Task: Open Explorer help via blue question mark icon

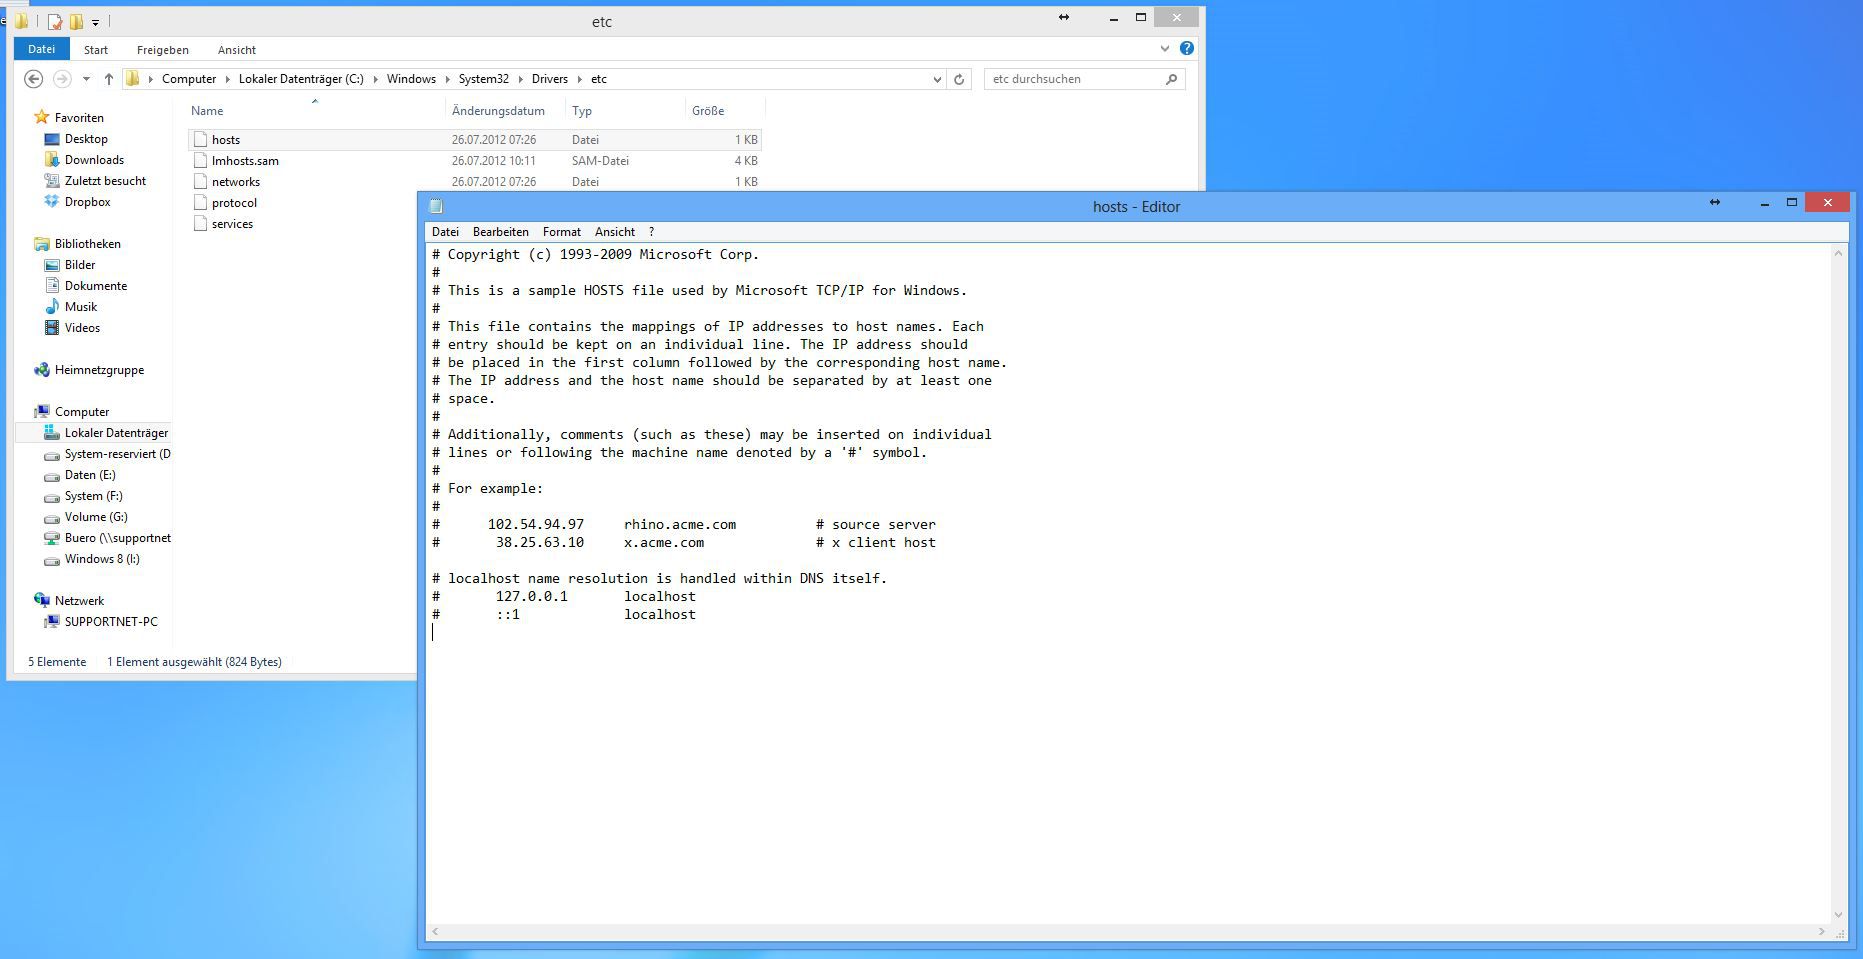Action: tap(1187, 48)
